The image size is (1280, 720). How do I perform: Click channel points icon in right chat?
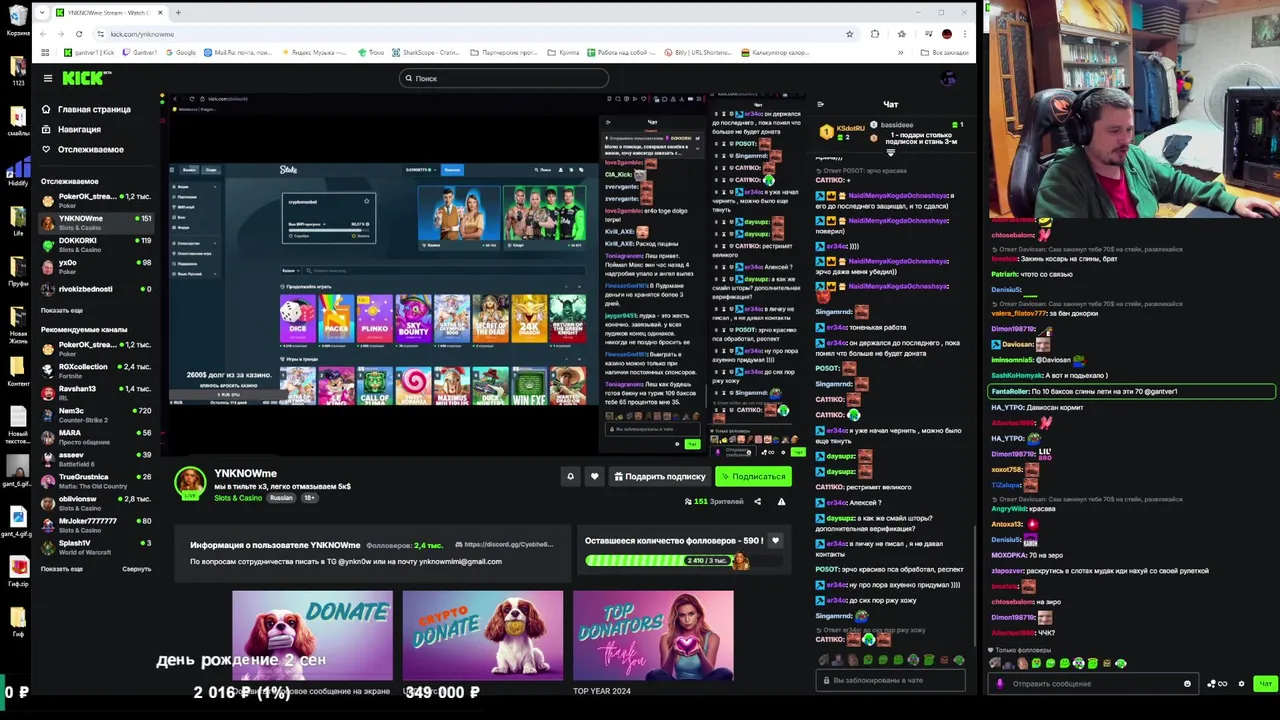1217,684
